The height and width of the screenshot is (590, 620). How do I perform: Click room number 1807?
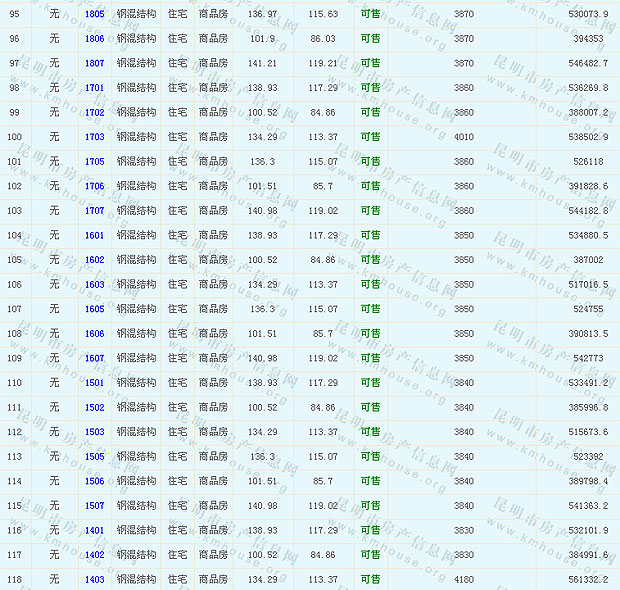[x=94, y=63]
